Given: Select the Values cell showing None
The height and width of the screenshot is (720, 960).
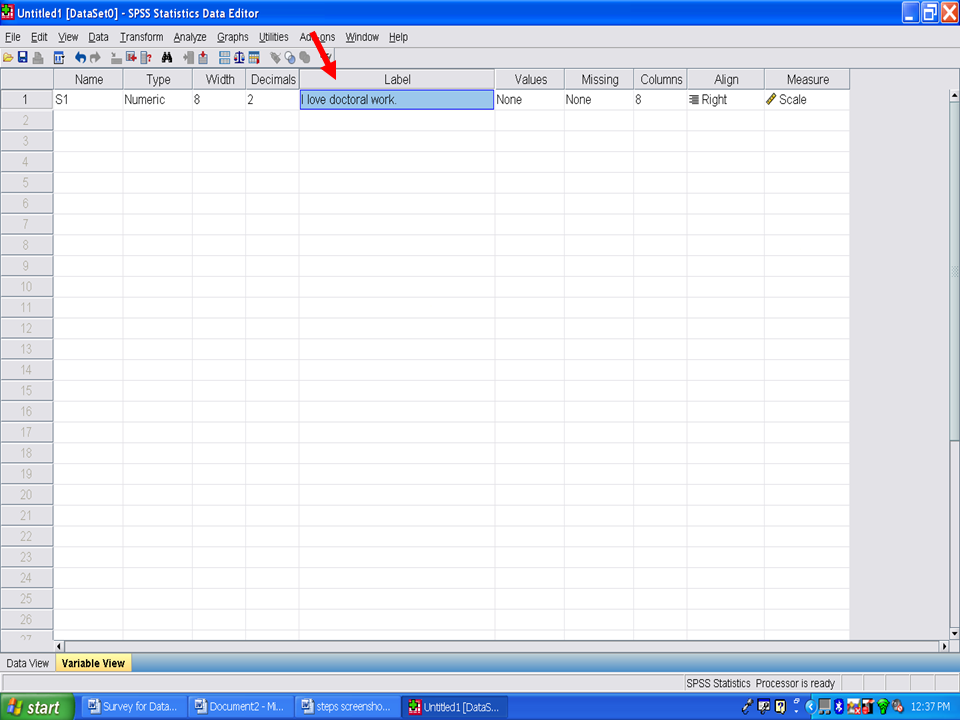Looking at the screenshot, I should tap(529, 100).
